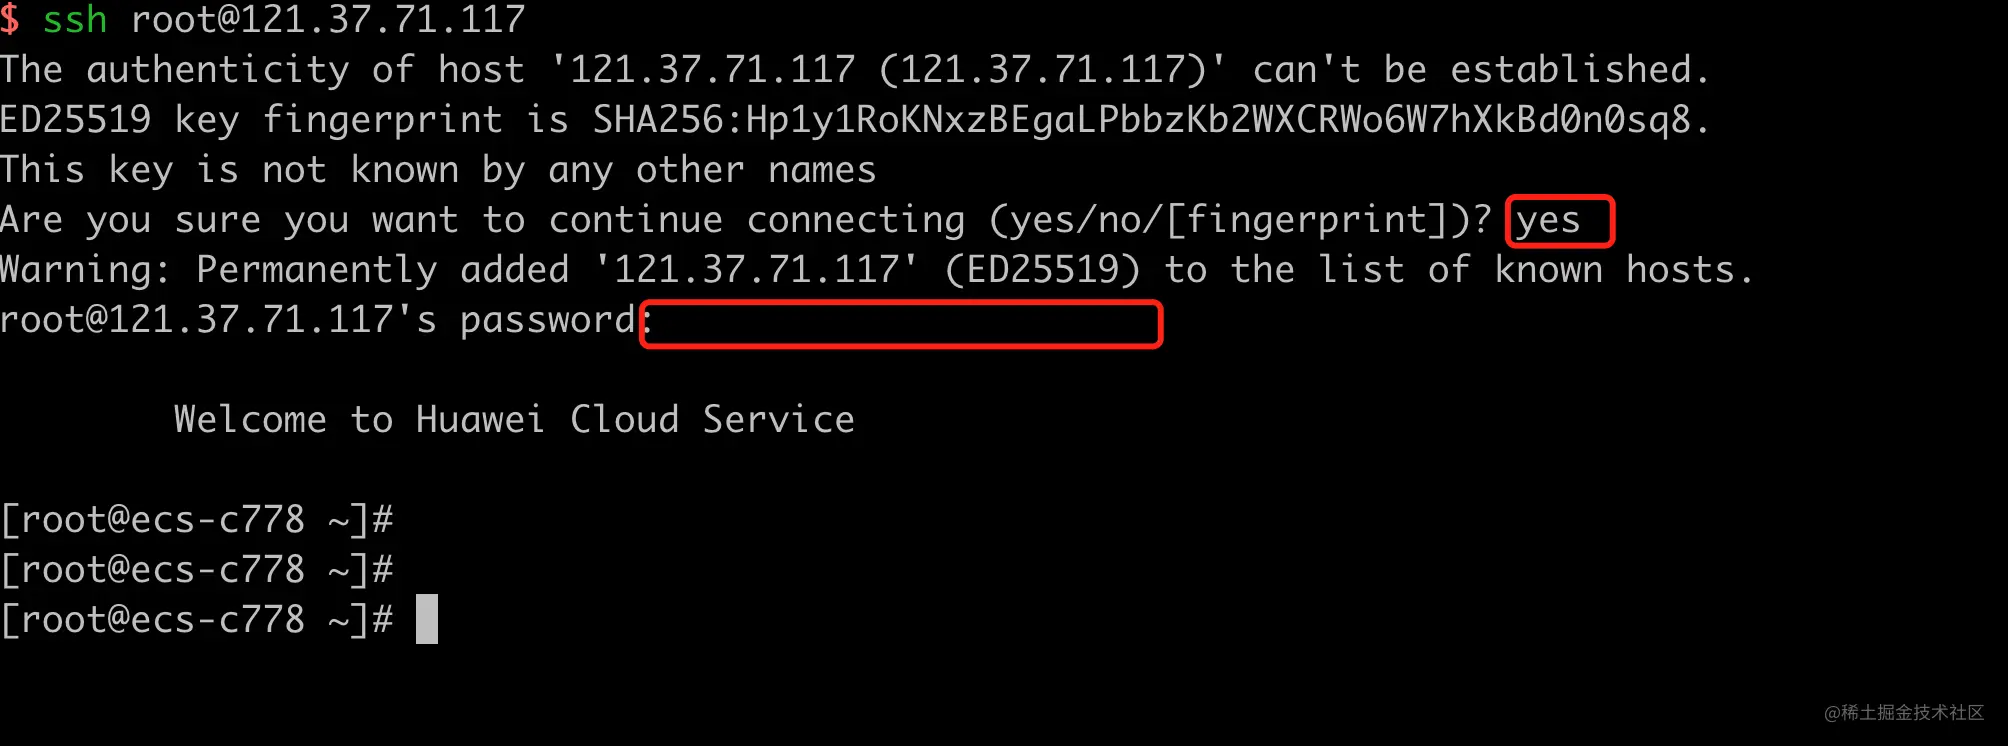The width and height of the screenshot is (2008, 746).
Task: Click the second root@ecs-c778 prompt line
Action: tap(197, 570)
